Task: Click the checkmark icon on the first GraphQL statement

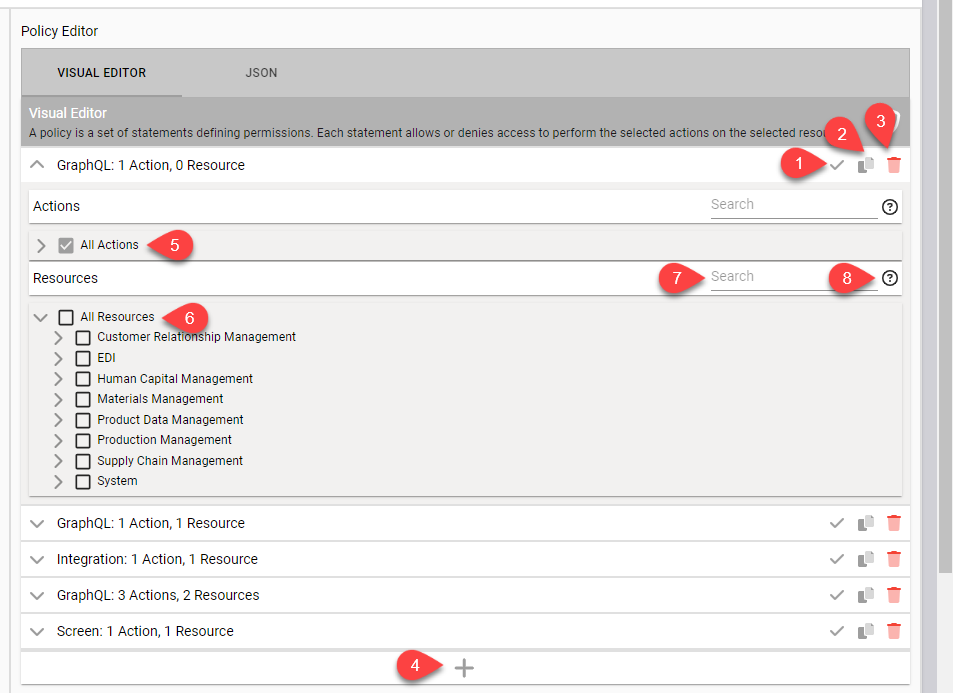Action: [837, 165]
